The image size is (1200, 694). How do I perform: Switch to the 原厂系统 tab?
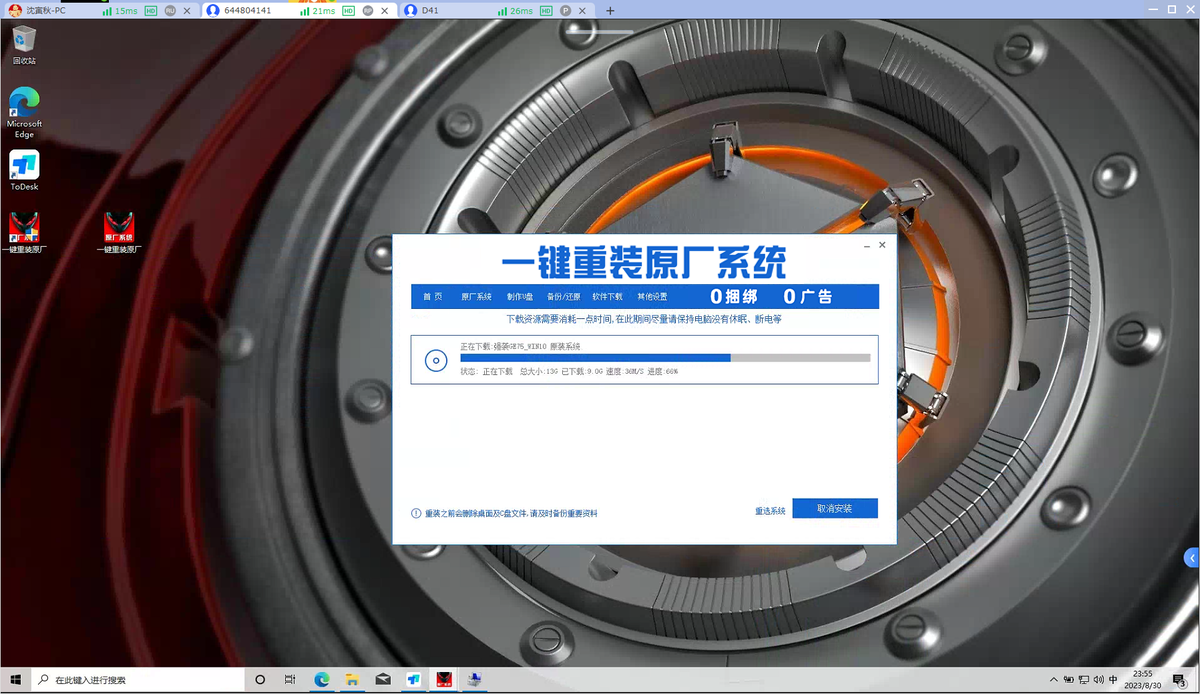pyautogui.click(x=476, y=297)
